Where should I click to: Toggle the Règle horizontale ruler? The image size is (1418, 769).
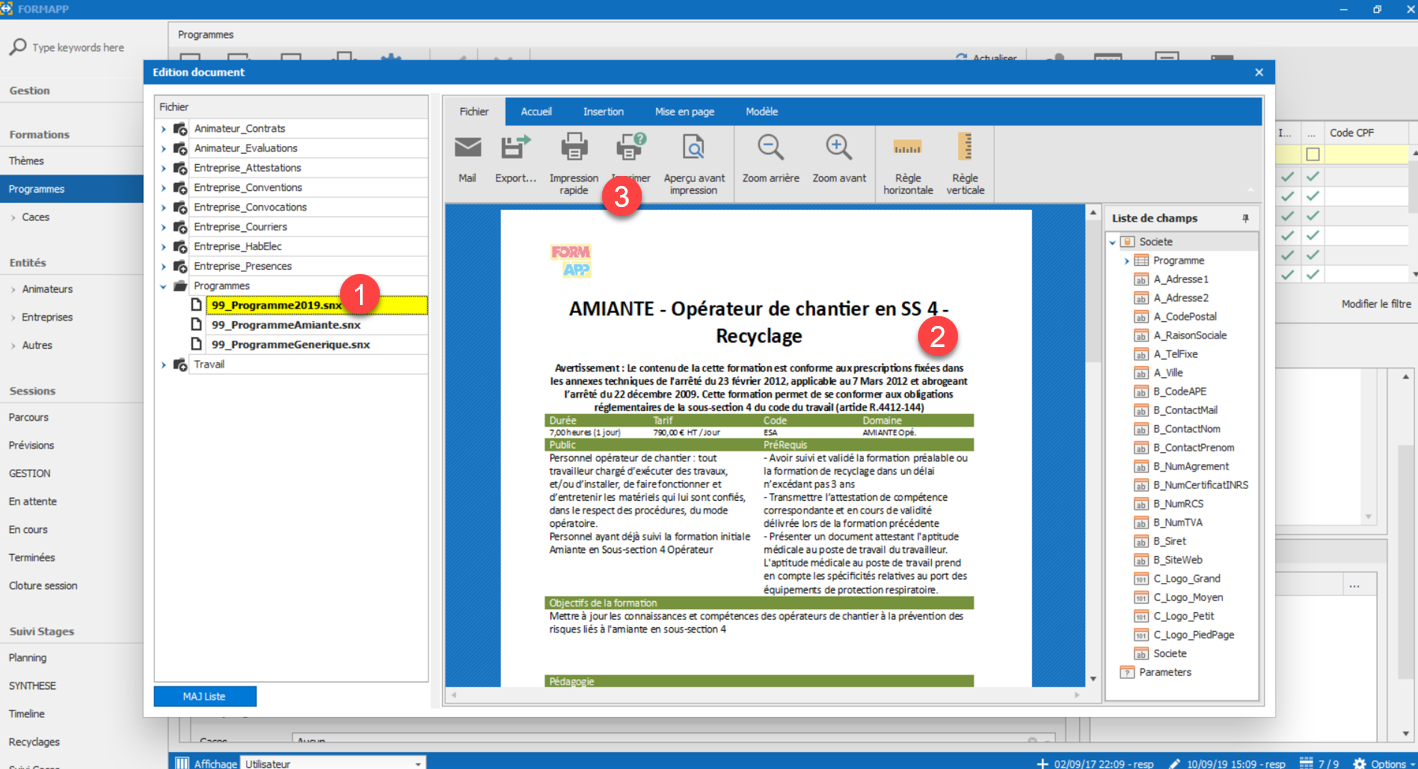click(x=908, y=148)
